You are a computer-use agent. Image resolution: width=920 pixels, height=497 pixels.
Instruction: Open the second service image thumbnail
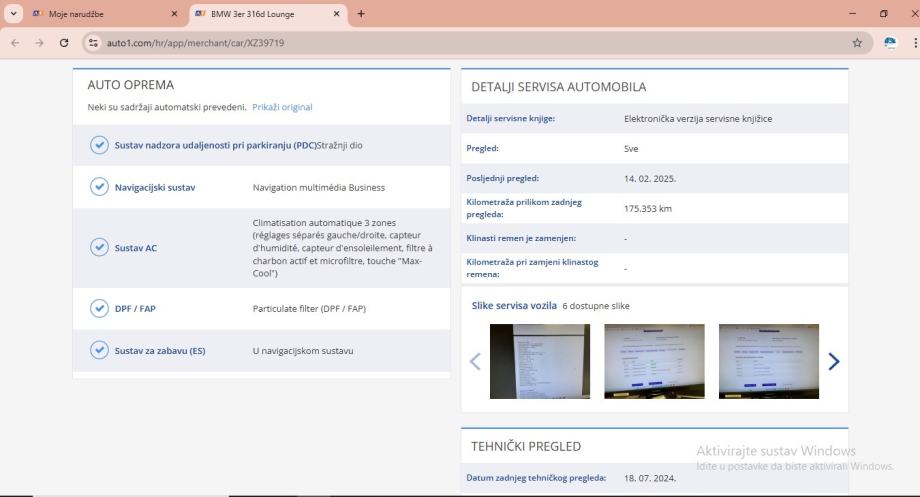pyautogui.click(x=654, y=361)
